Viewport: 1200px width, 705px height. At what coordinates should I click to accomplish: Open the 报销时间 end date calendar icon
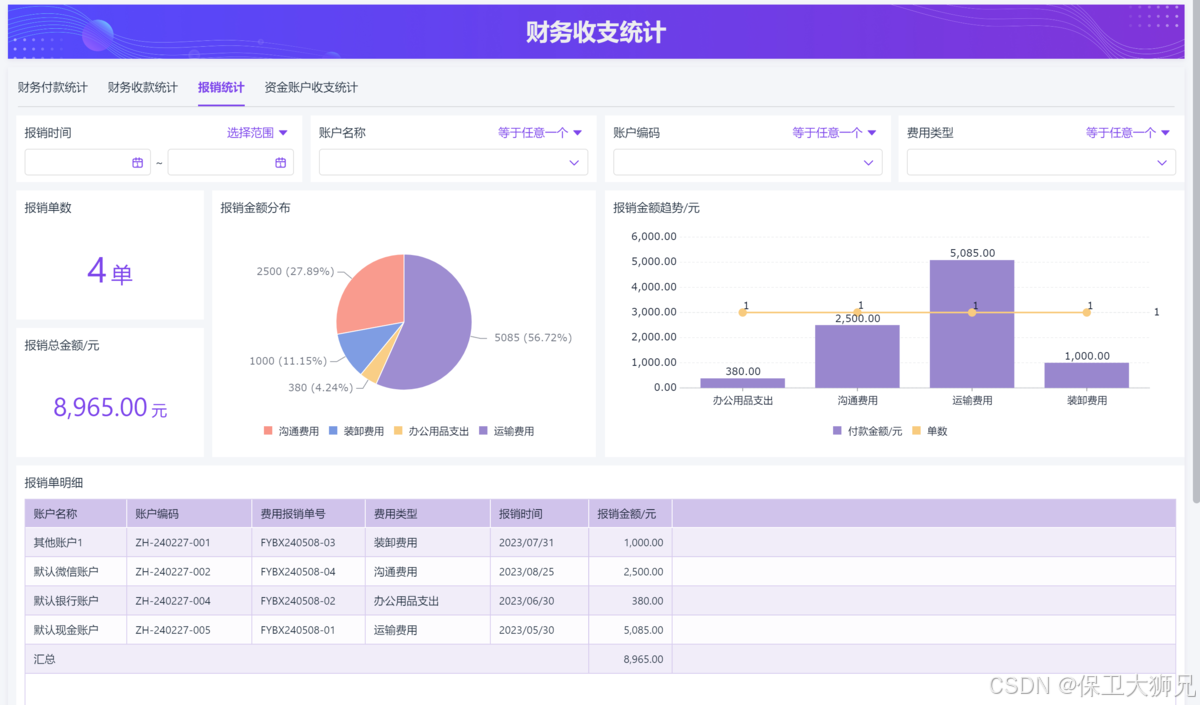click(x=281, y=162)
